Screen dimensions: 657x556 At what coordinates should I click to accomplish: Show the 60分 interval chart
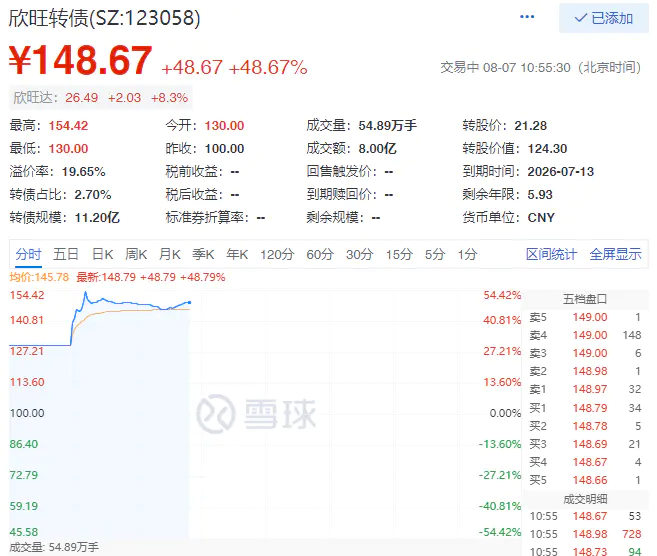tap(320, 254)
